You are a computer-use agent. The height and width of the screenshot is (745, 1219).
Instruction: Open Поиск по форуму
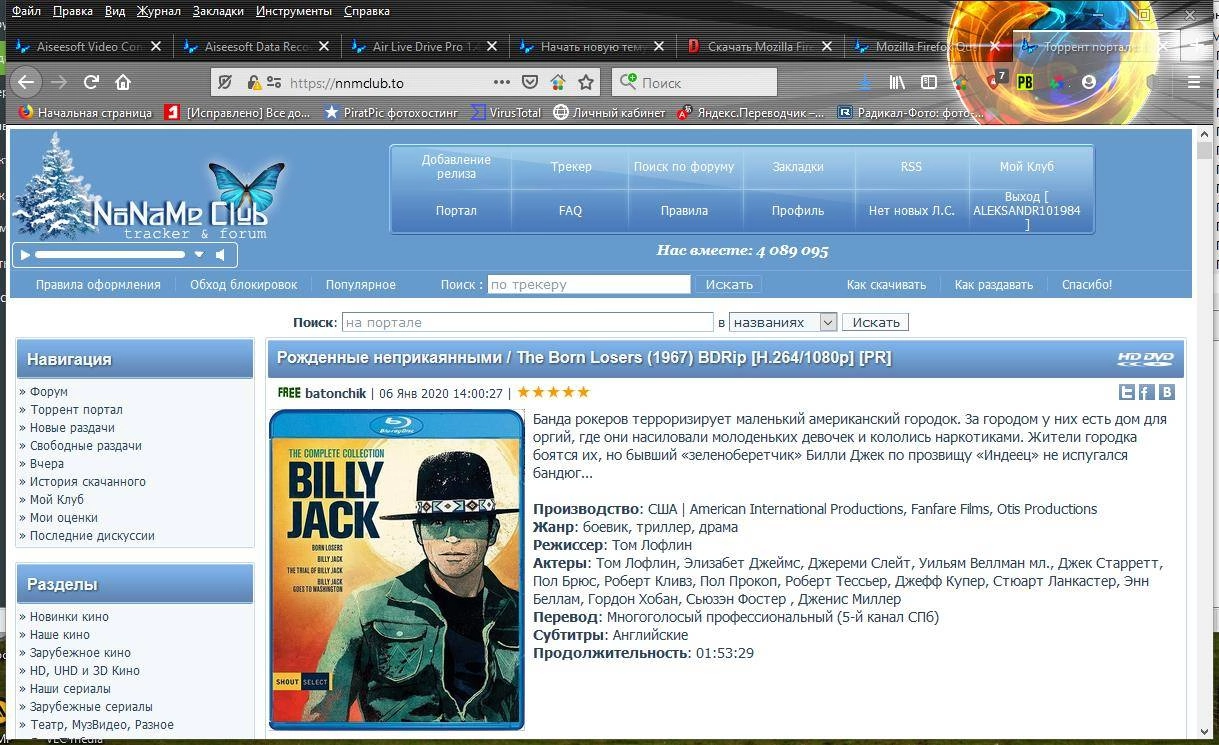684,167
